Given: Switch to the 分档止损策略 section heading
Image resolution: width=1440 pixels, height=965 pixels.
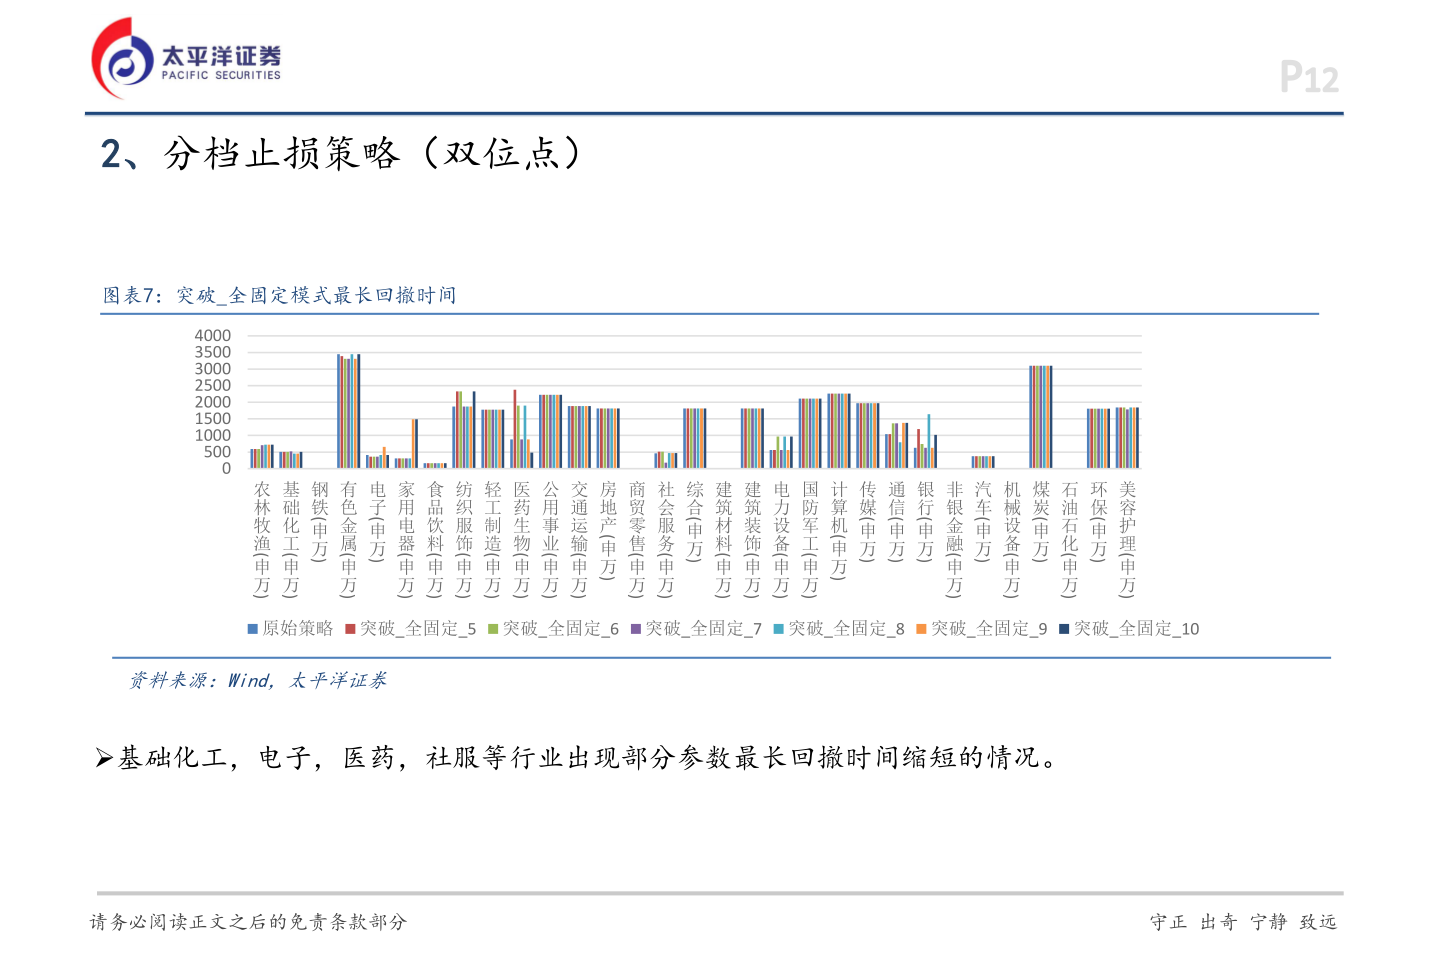Looking at the screenshot, I should click(340, 153).
